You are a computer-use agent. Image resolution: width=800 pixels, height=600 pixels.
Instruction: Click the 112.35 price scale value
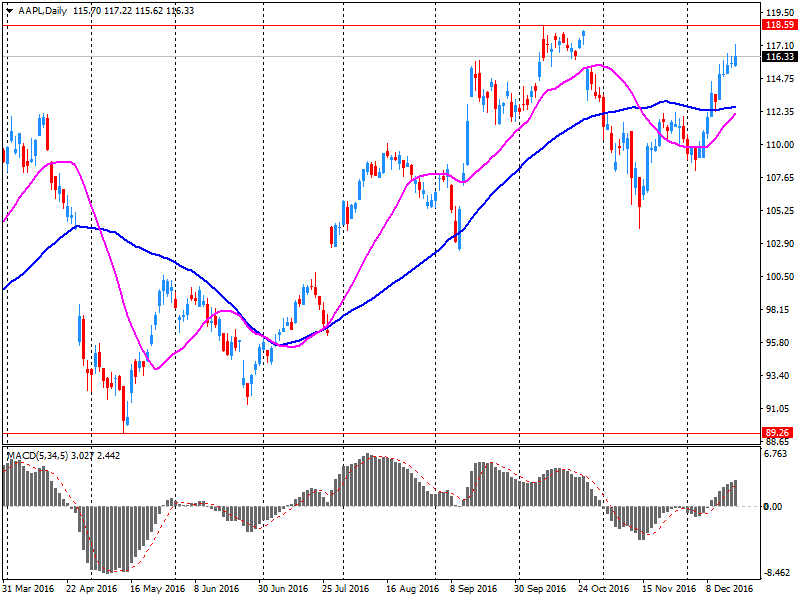pyautogui.click(x=780, y=112)
